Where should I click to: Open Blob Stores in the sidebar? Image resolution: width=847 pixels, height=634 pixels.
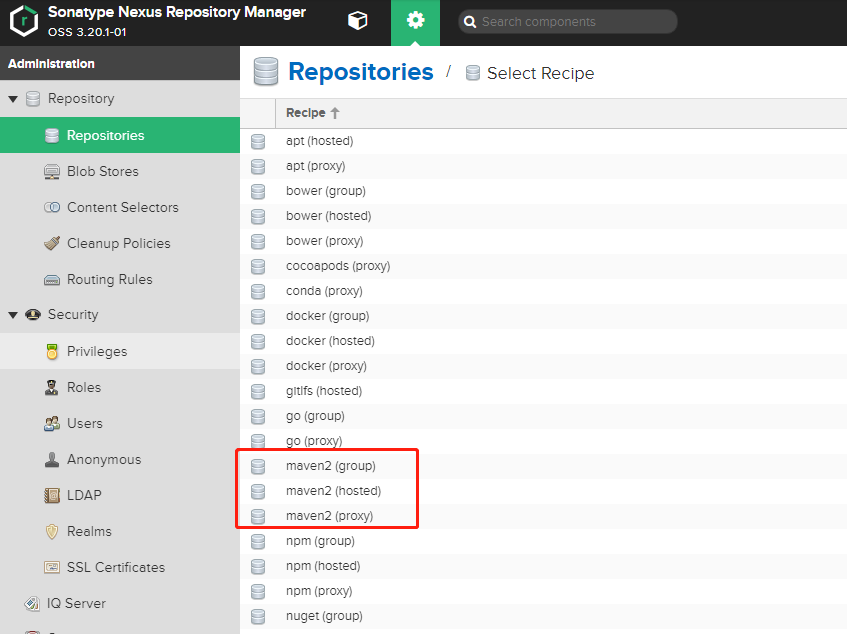(x=120, y=171)
